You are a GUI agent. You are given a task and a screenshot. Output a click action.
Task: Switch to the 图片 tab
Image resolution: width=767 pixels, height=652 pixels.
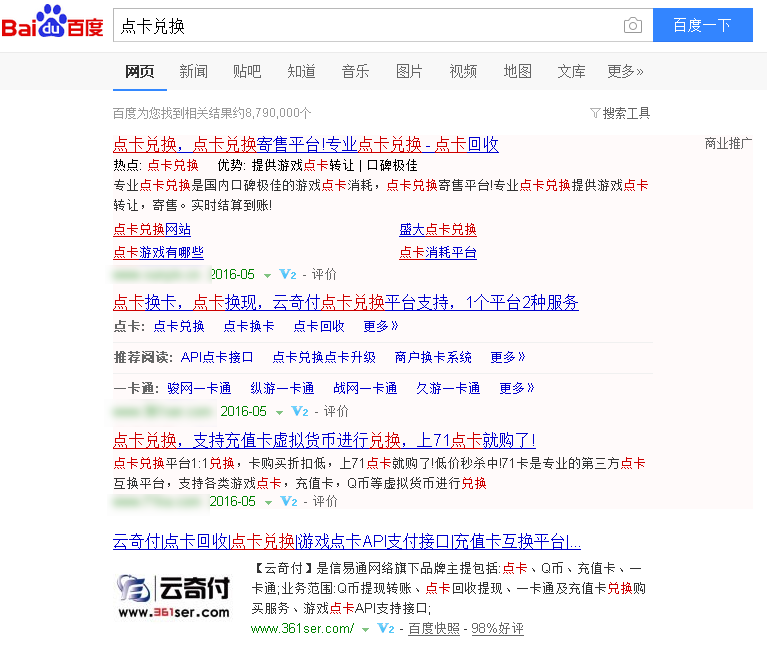tap(409, 71)
